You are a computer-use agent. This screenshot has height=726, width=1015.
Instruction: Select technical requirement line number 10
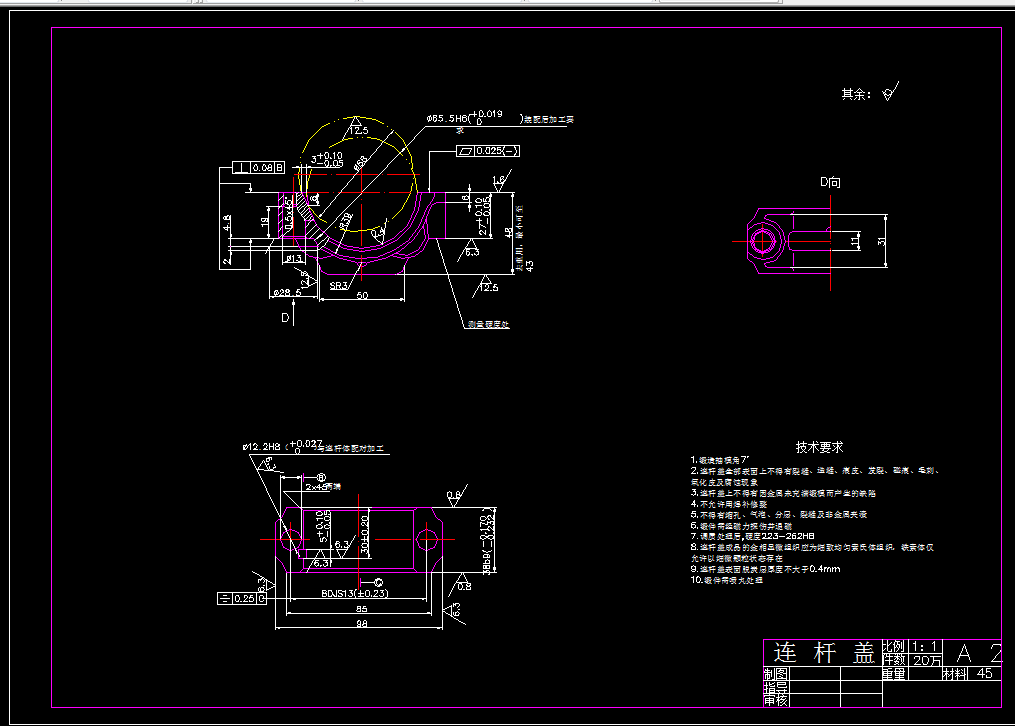pos(726,580)
